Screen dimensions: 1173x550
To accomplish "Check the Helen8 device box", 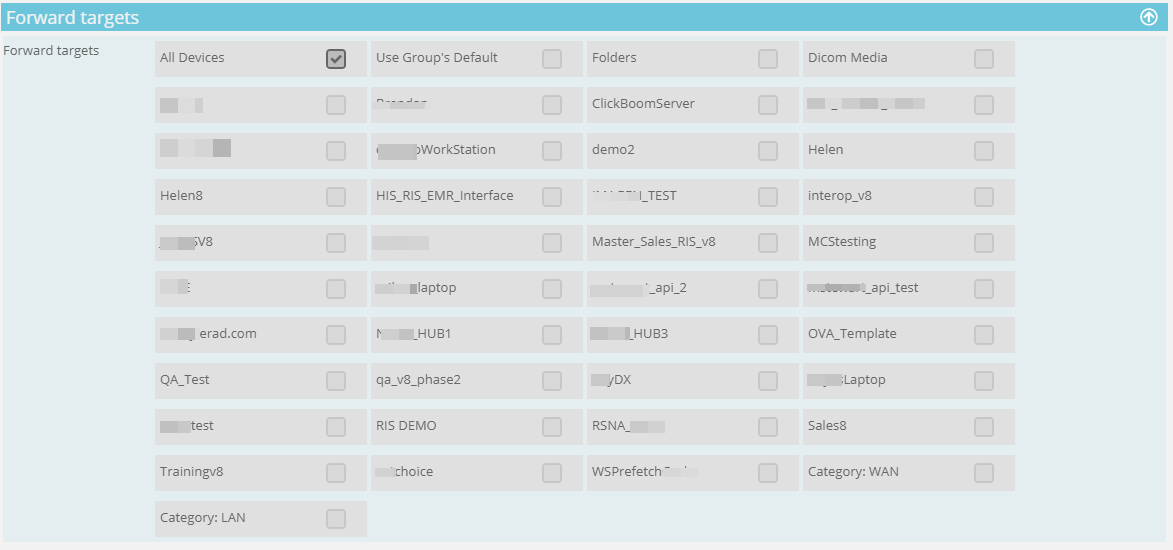I will [x=336, y=197].
